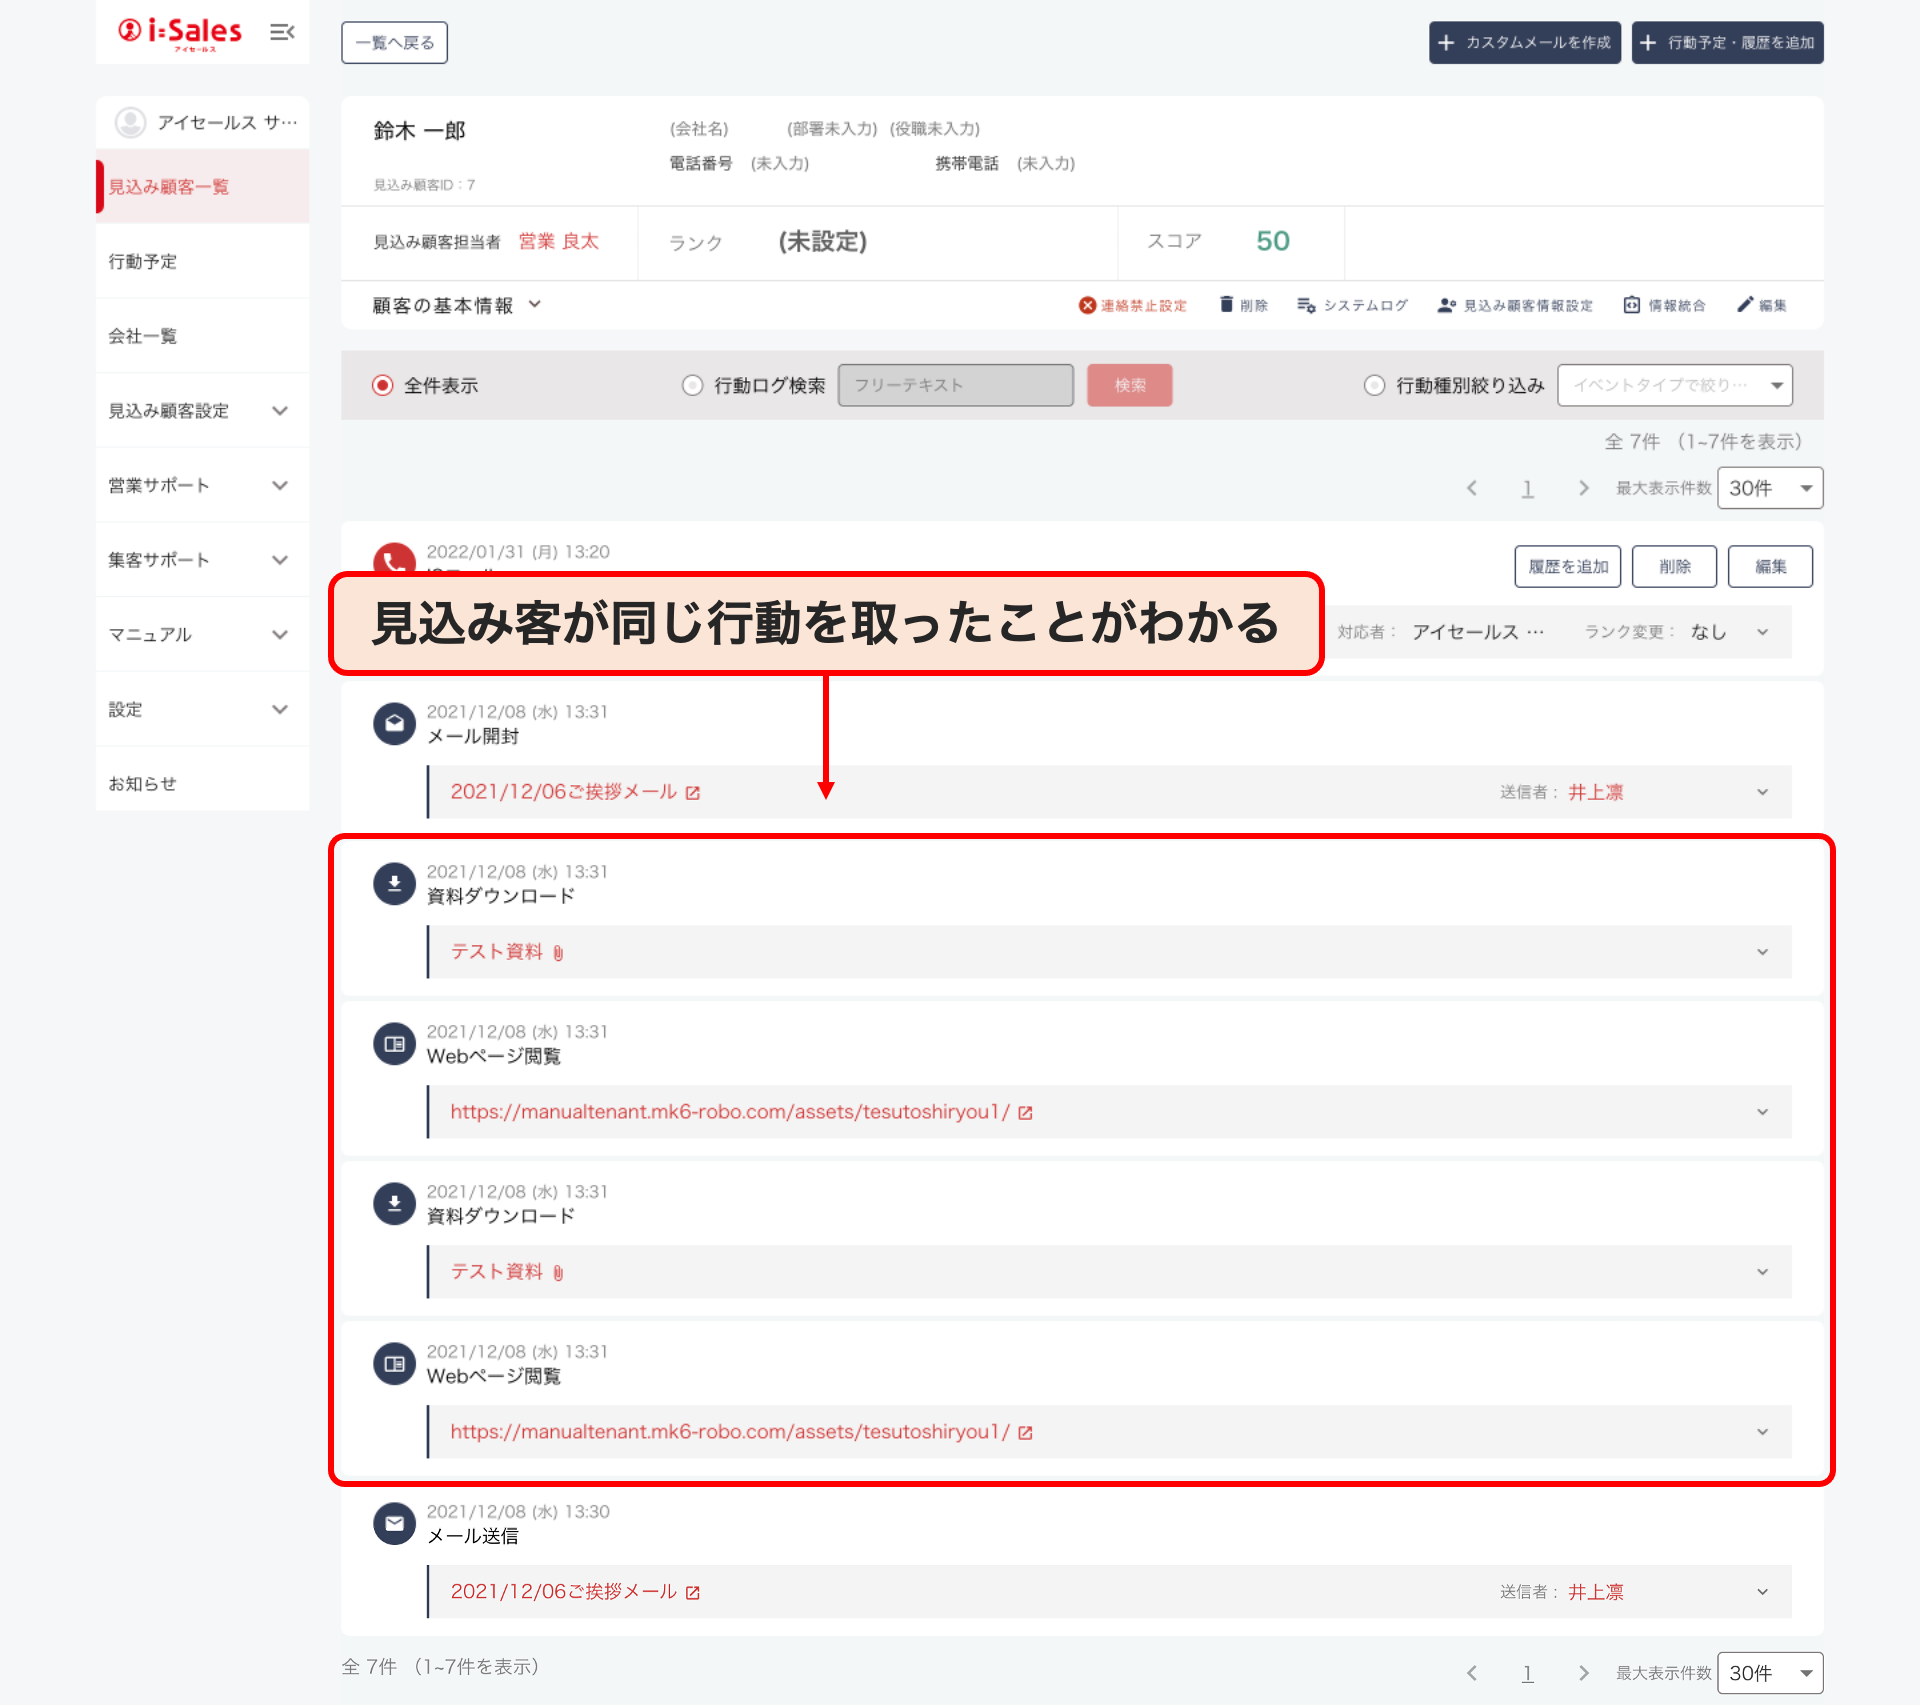Open 行動予定 in the sidebar

pos(143,261)
